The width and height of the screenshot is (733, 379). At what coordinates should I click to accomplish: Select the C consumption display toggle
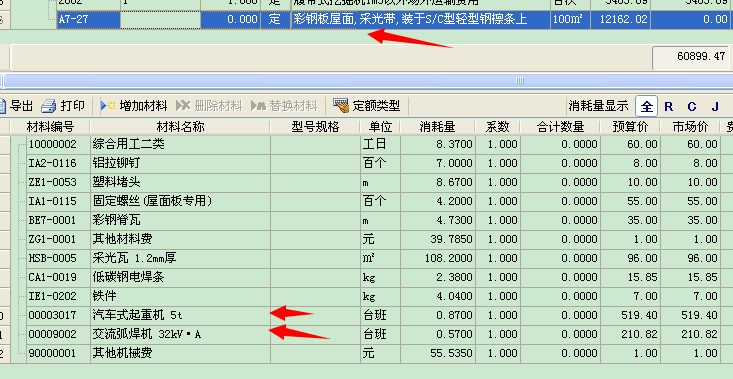point(692,107)
